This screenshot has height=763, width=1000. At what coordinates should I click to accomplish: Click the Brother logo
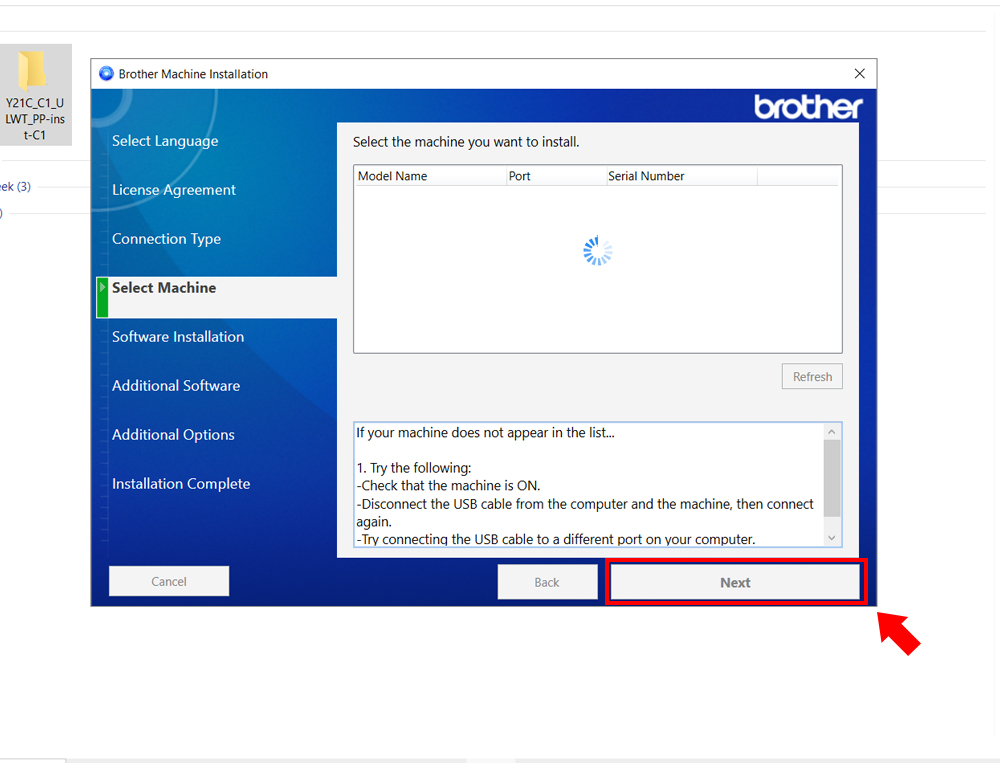(808, 107)
